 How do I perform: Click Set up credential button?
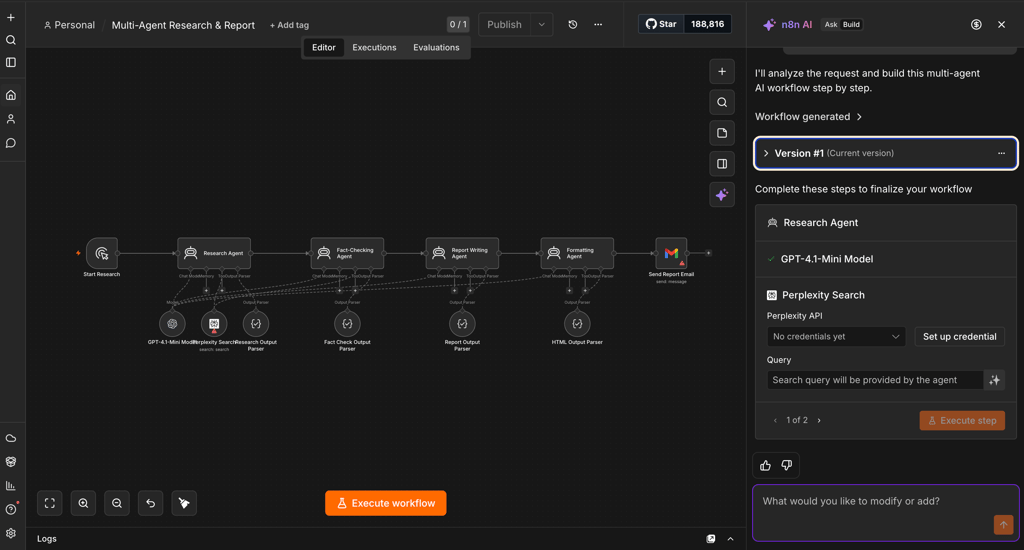[x=959, y=336]
